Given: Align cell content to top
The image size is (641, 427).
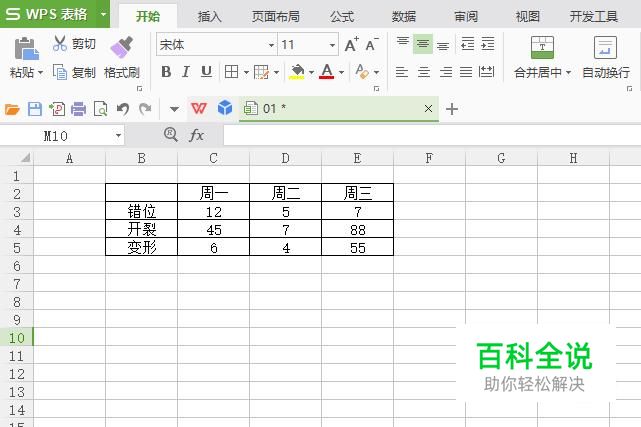Looking at the screenshot, I should [x=403, y=43].
